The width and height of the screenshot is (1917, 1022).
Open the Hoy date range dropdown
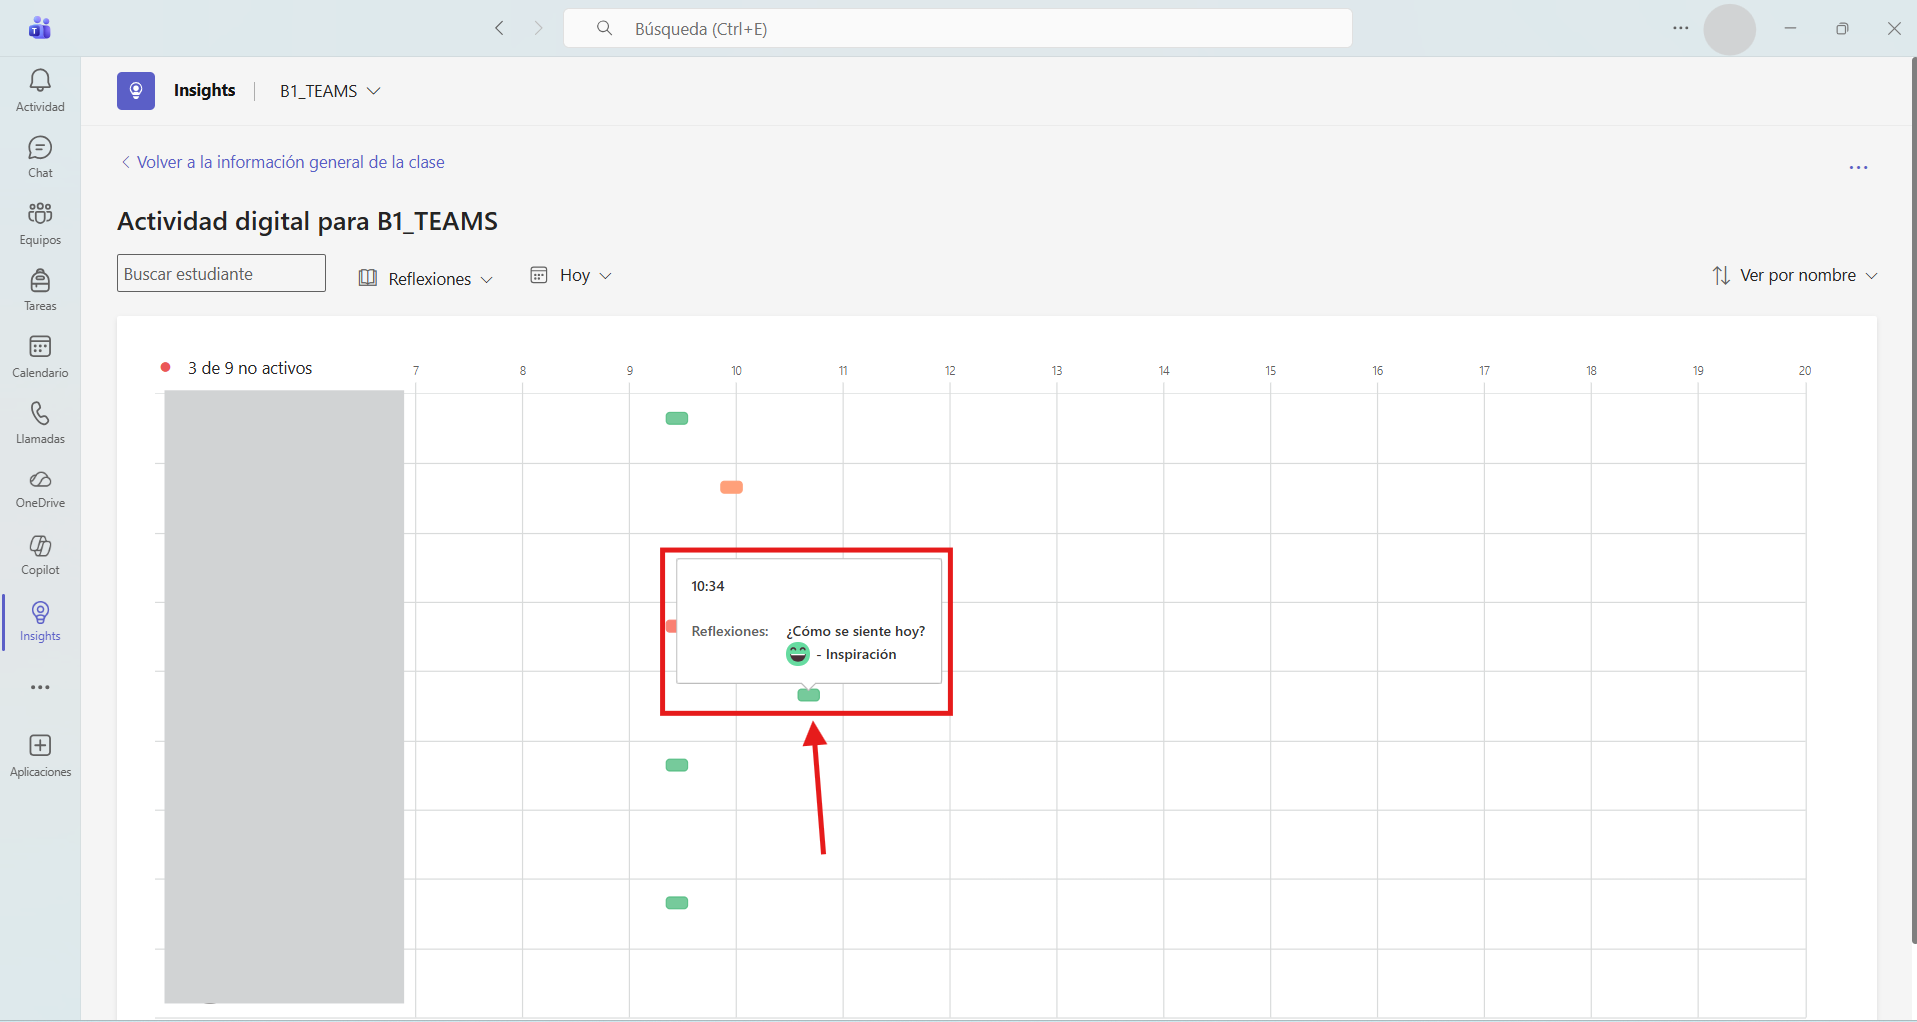pos(571,275)
